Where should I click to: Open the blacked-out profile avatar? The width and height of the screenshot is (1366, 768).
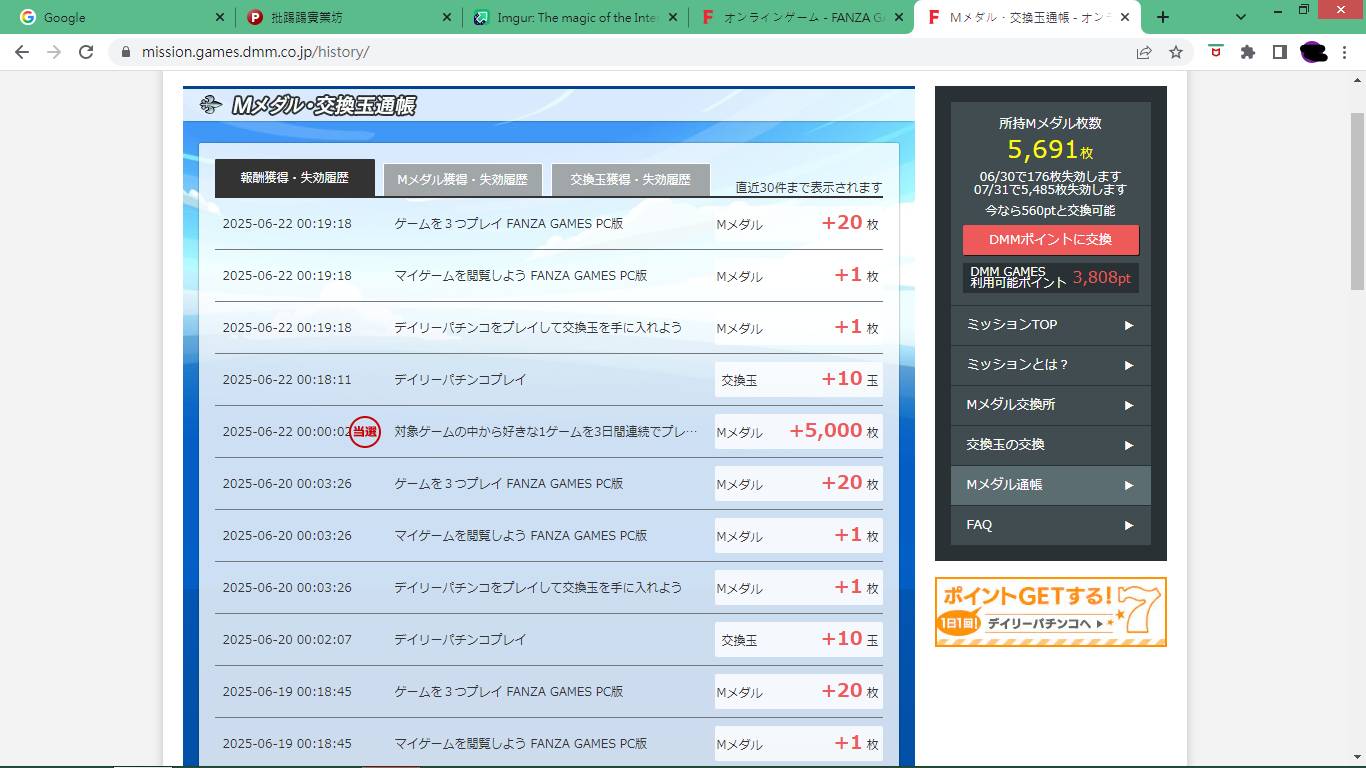pos(1313,52)
